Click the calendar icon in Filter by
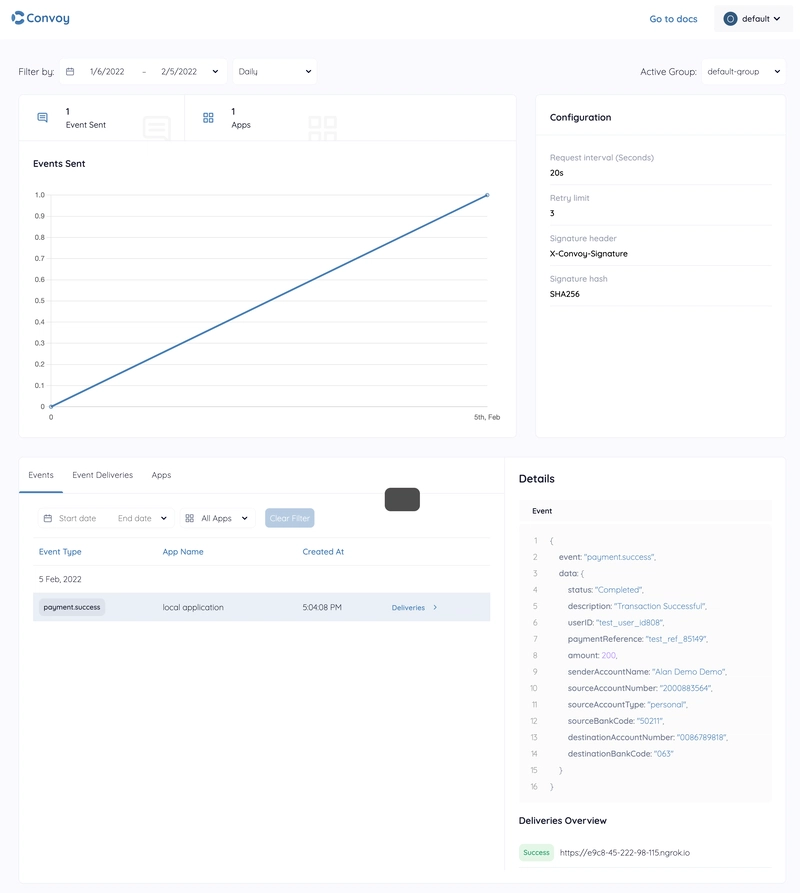 coord(70,72)
